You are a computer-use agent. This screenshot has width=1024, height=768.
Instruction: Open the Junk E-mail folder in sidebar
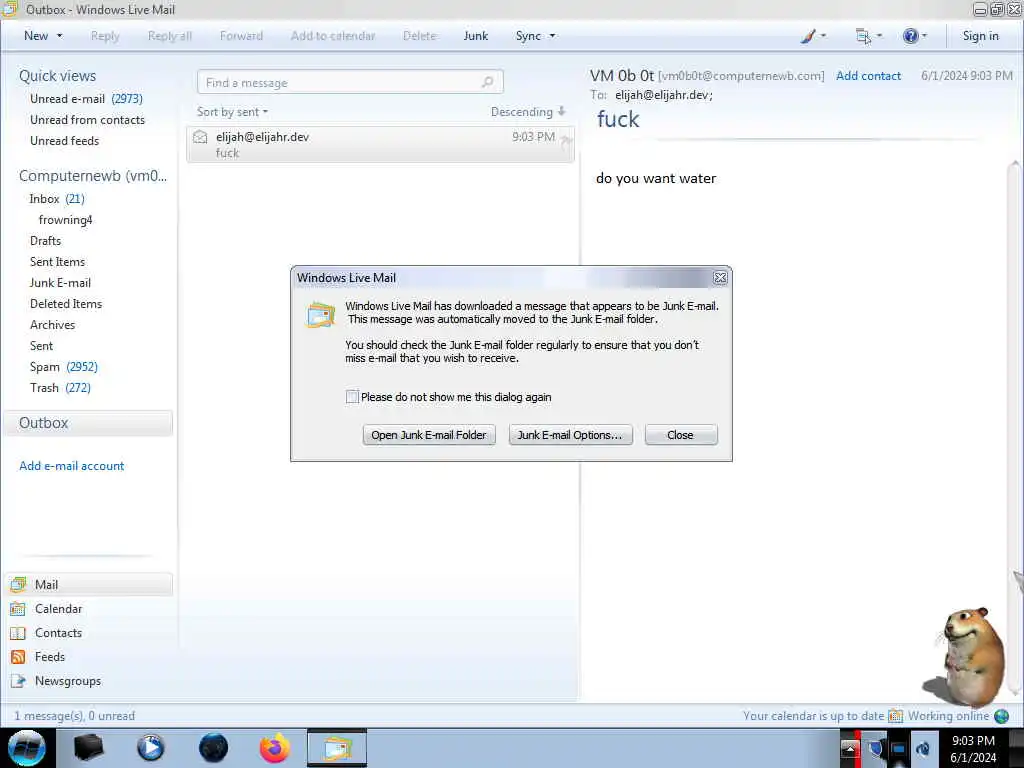click(60, 283)
